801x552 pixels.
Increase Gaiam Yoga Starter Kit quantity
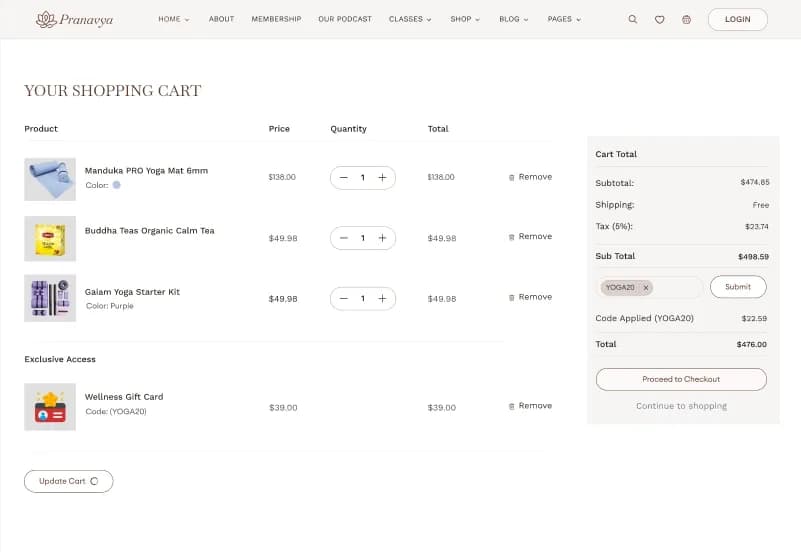382,298
